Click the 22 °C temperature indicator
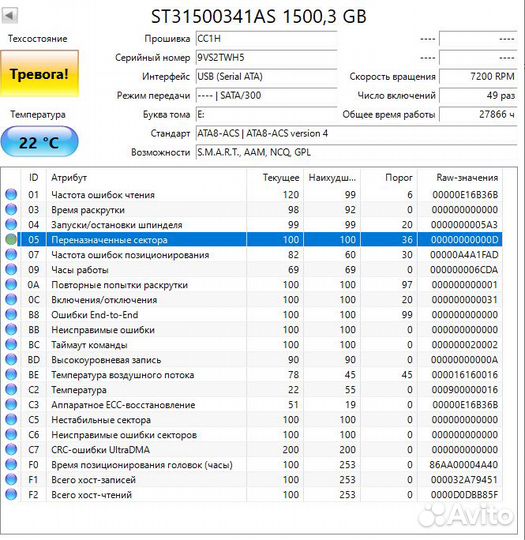Image resolution: width=525 pixels, height=540 pixels. (x=39, y=142)
